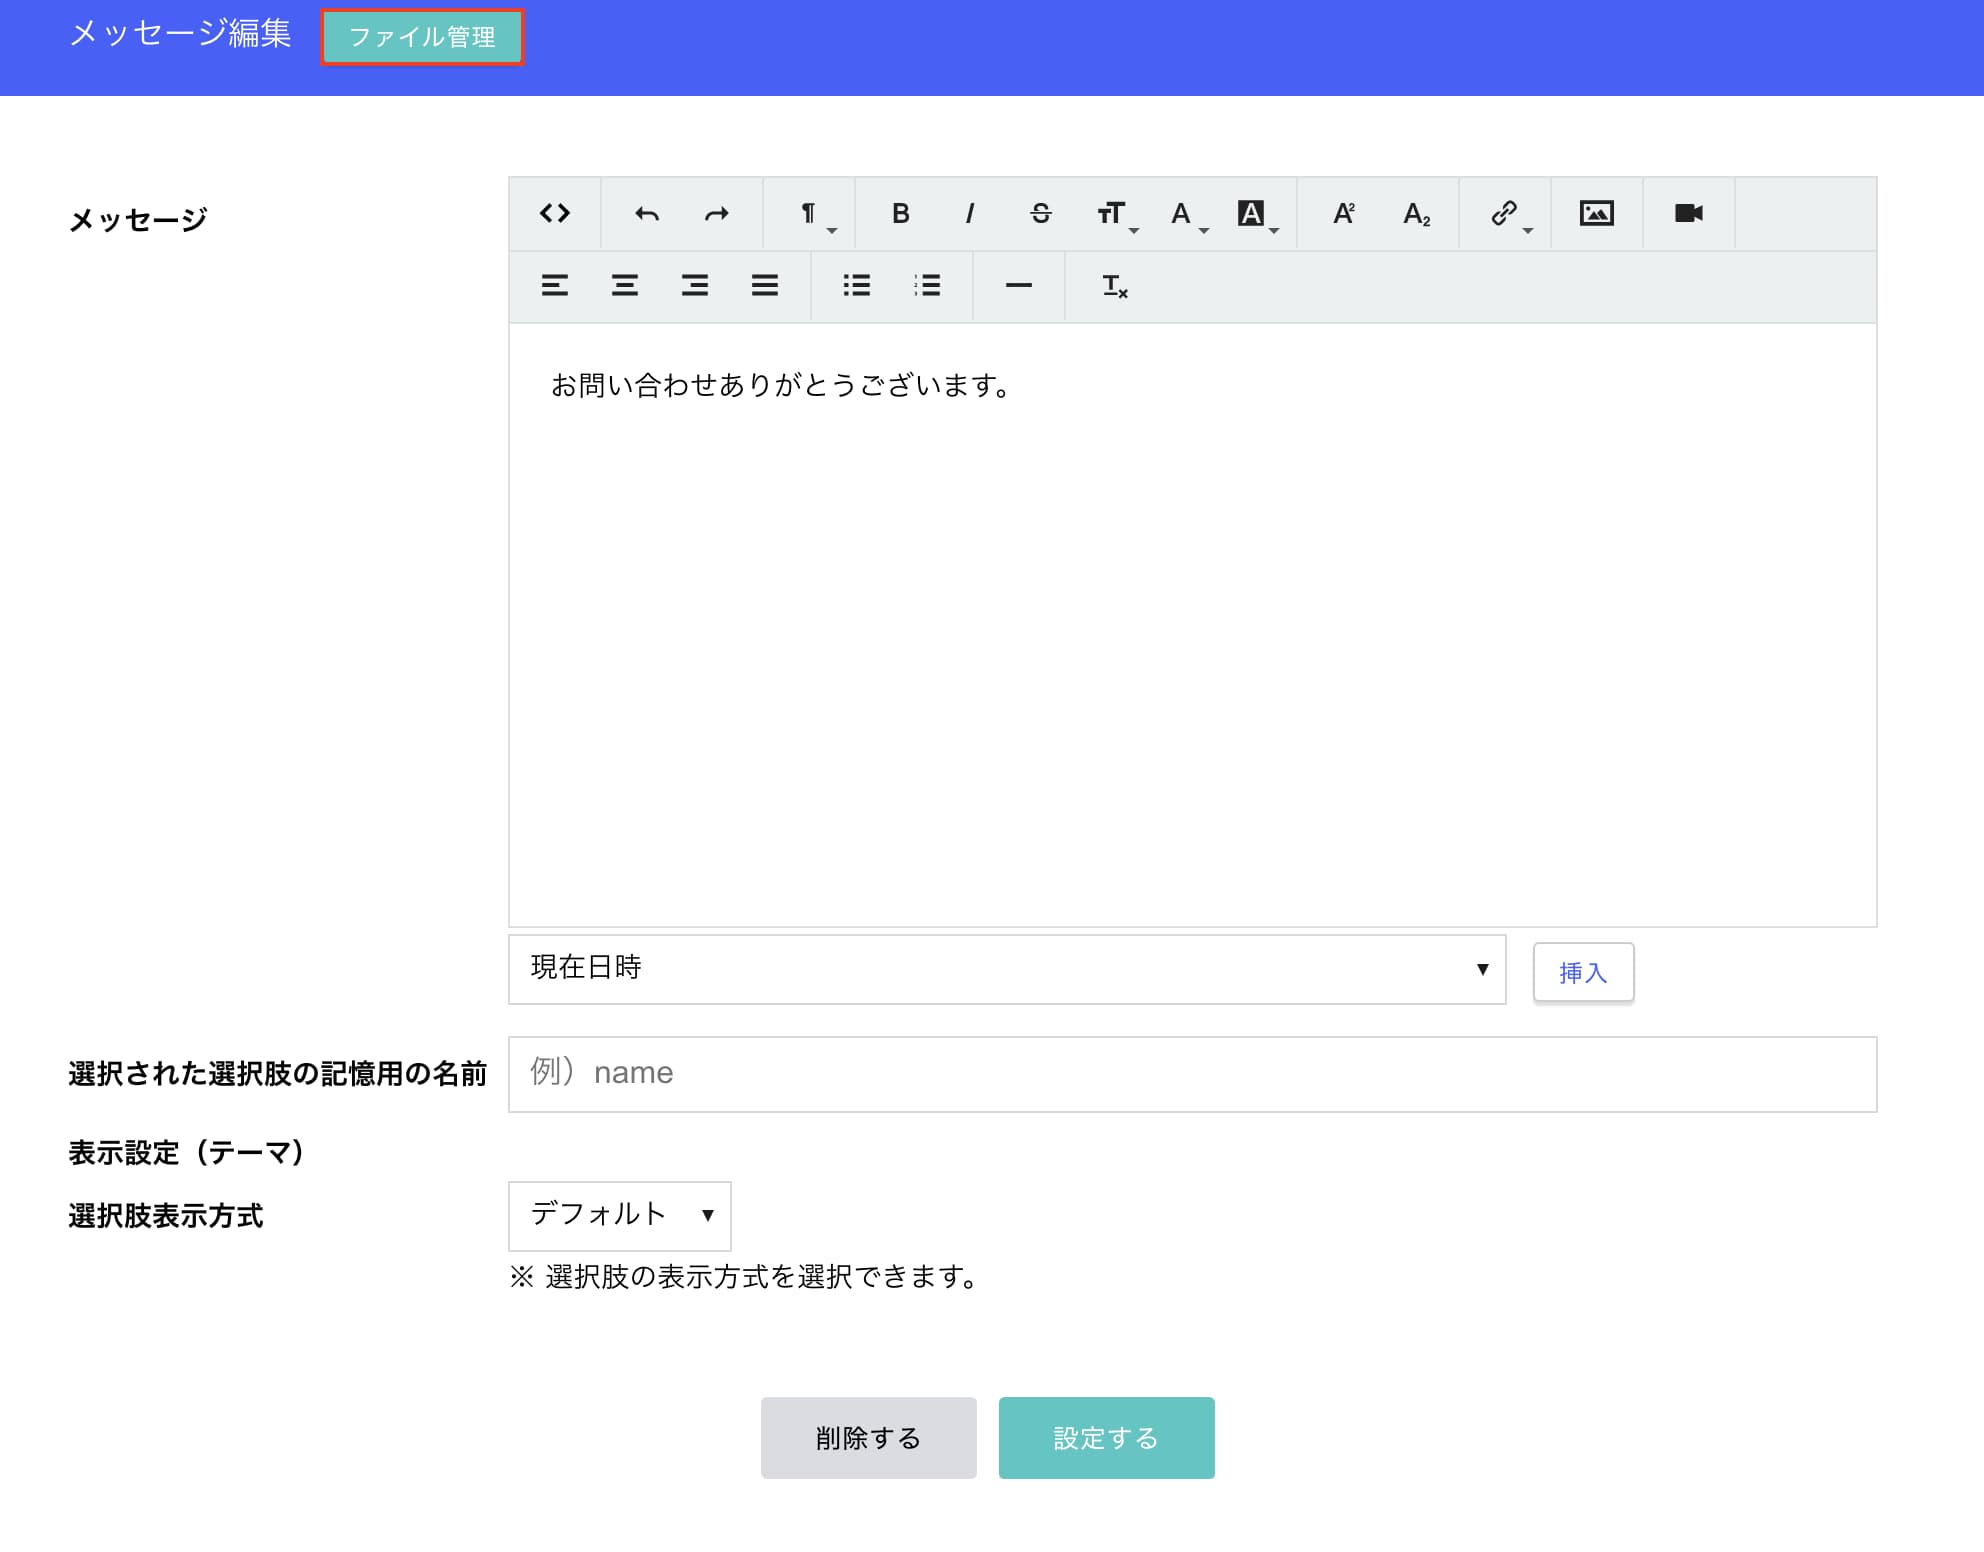The width and height of the screenshot is (1984, 1552).
Task: Insert a numbered list
Action: tap(927, 286)
